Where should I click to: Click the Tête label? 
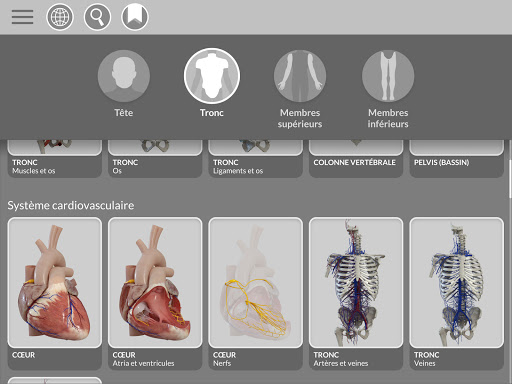point(124,113)
